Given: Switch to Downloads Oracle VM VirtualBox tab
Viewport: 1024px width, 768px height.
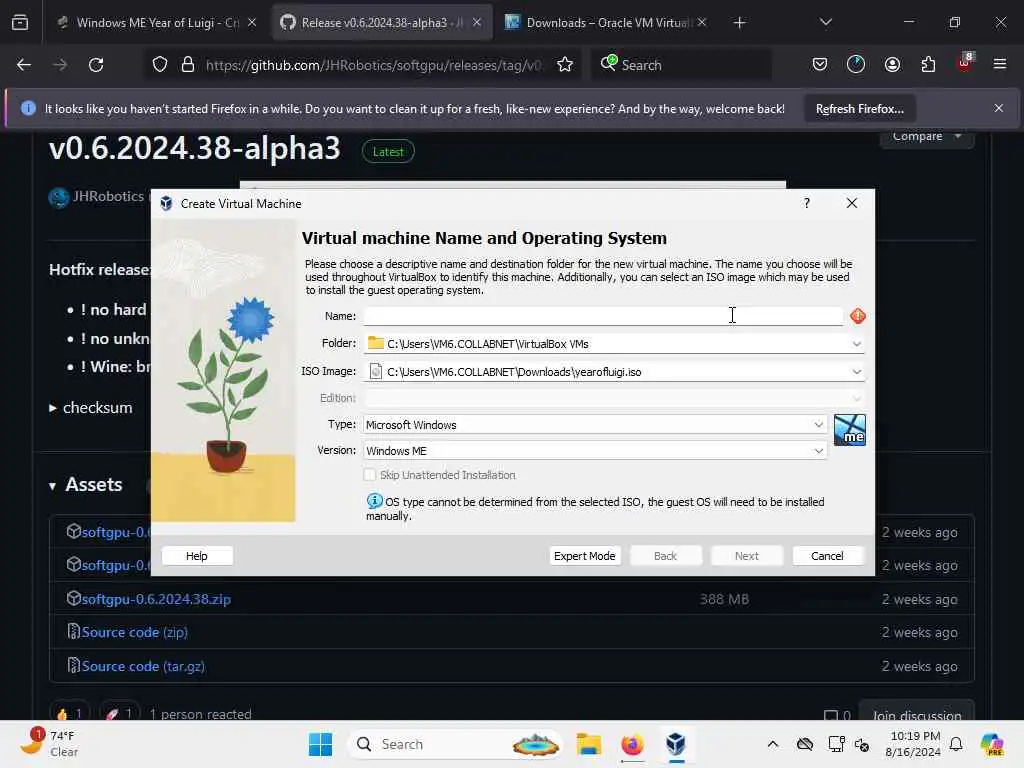Looking at the screenshot, I should 607,23.
